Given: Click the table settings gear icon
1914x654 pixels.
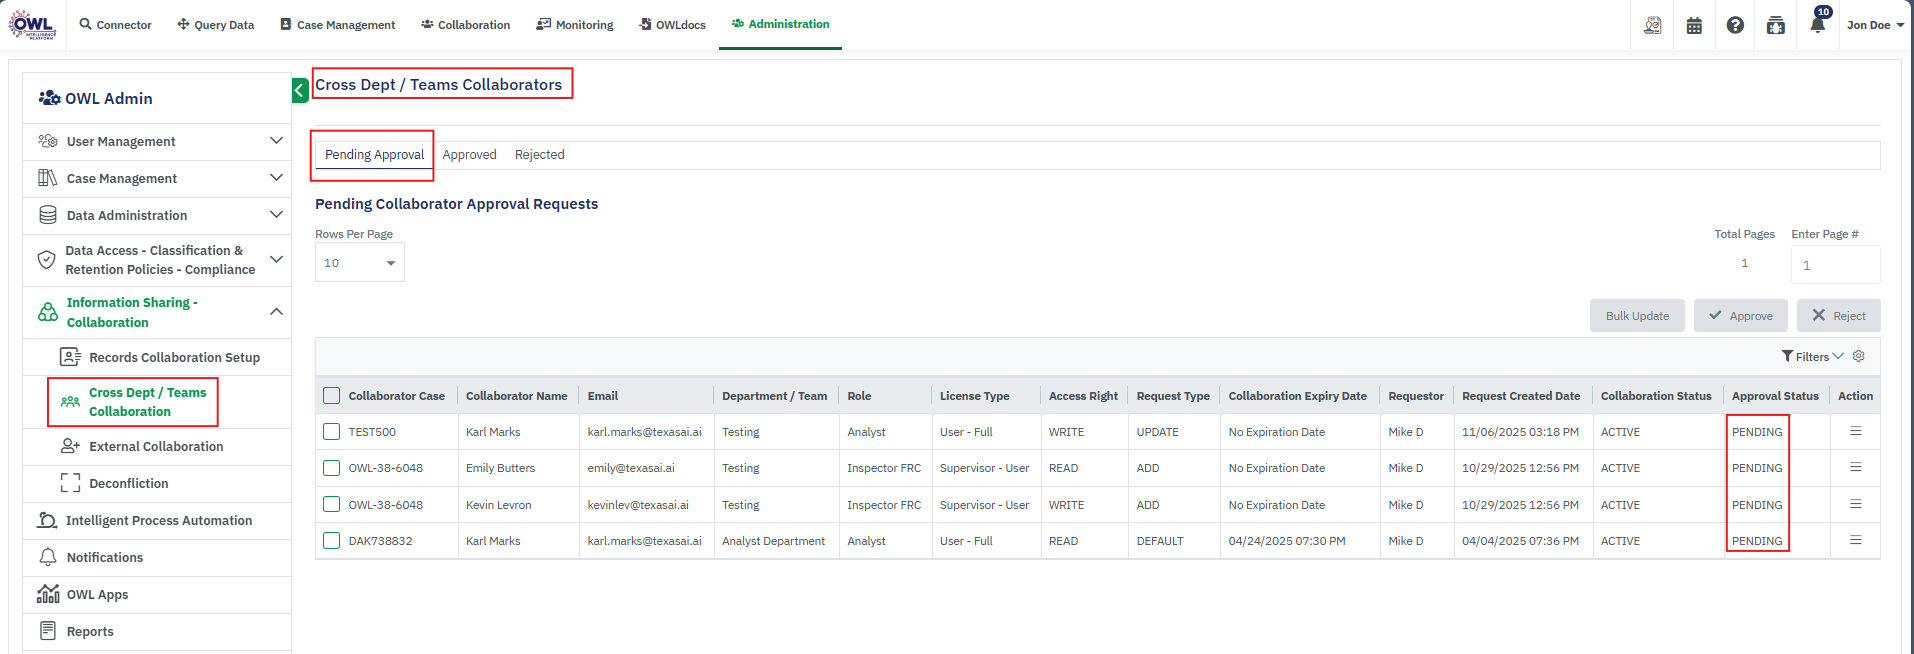Looking at the screenshot, I should (1859, 356).
